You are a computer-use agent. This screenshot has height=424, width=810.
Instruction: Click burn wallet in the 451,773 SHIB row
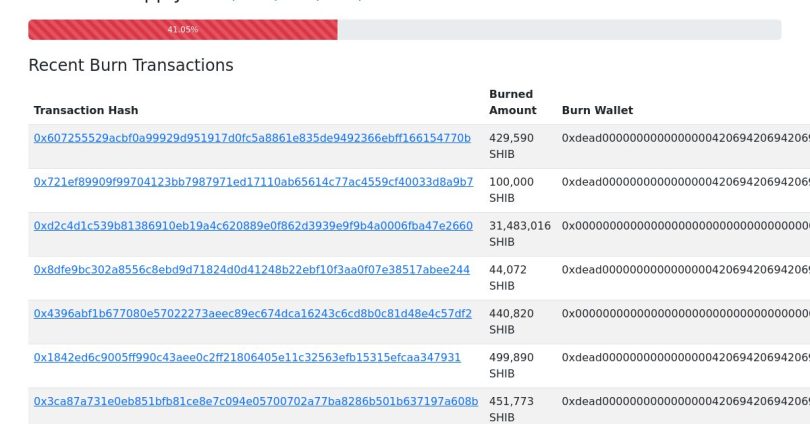tap(685, 402)
